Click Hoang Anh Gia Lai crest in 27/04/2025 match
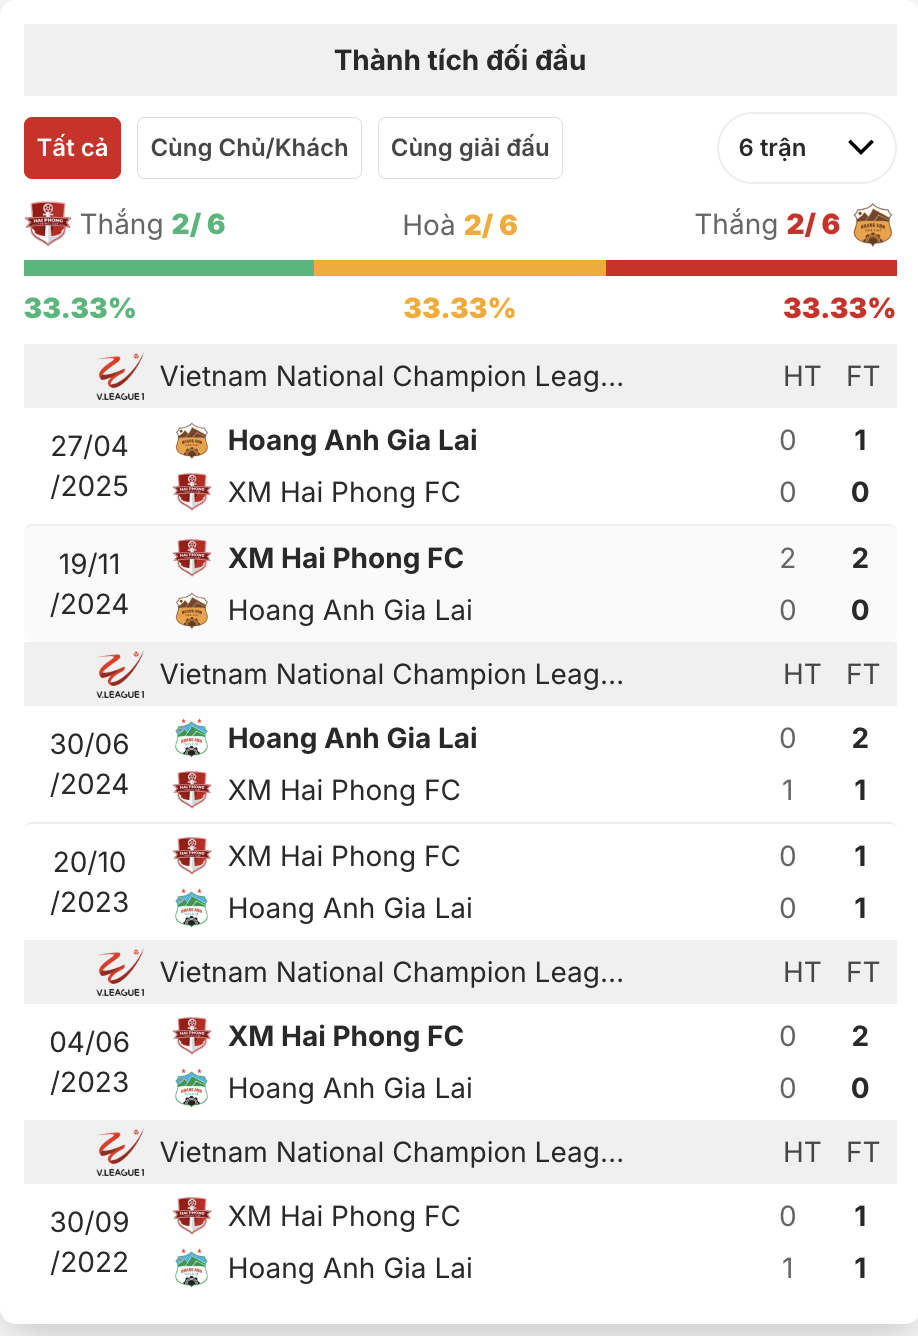Screen dimensions: 918x1336 tap(191, 440)
